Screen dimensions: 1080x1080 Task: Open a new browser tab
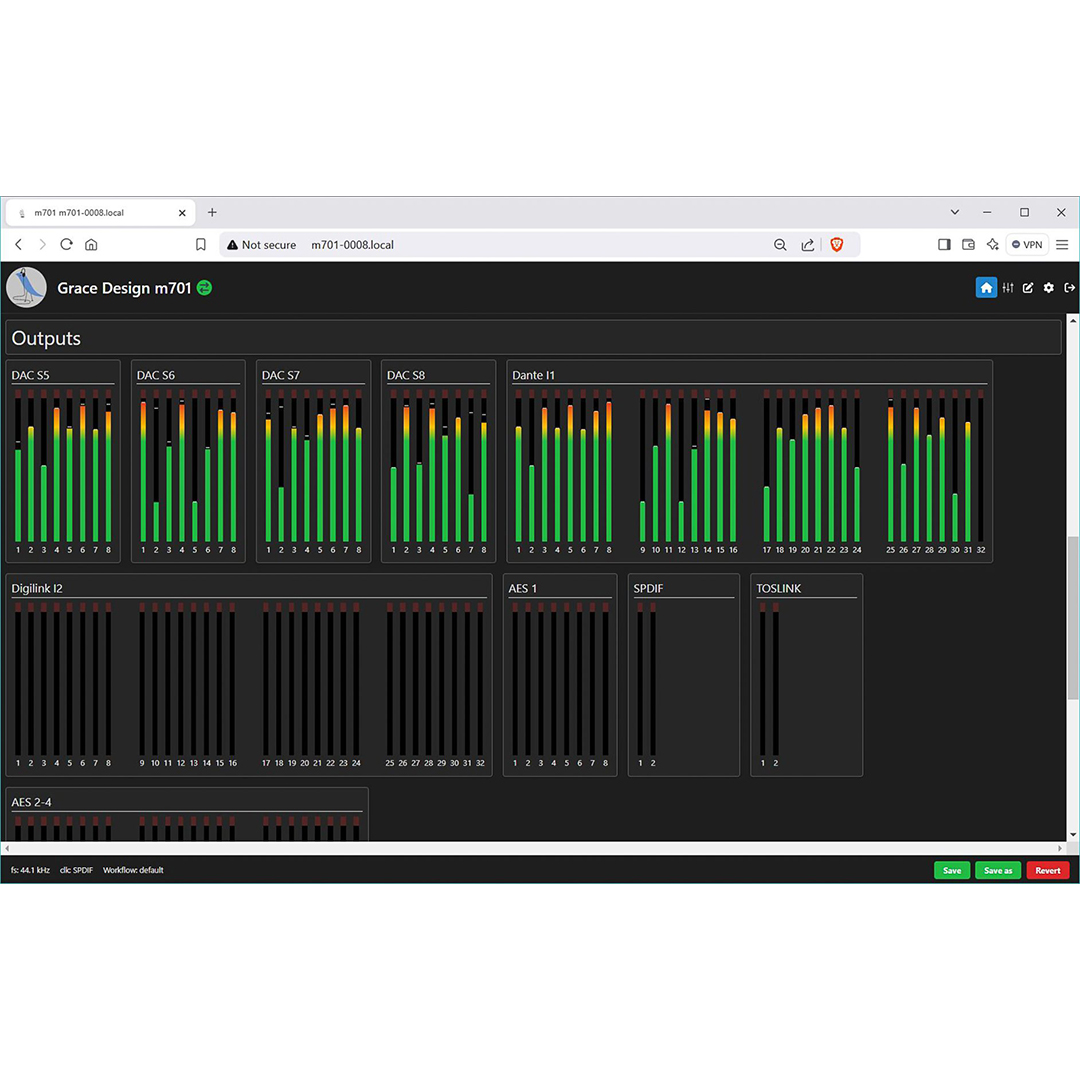(x=212, y=213)
